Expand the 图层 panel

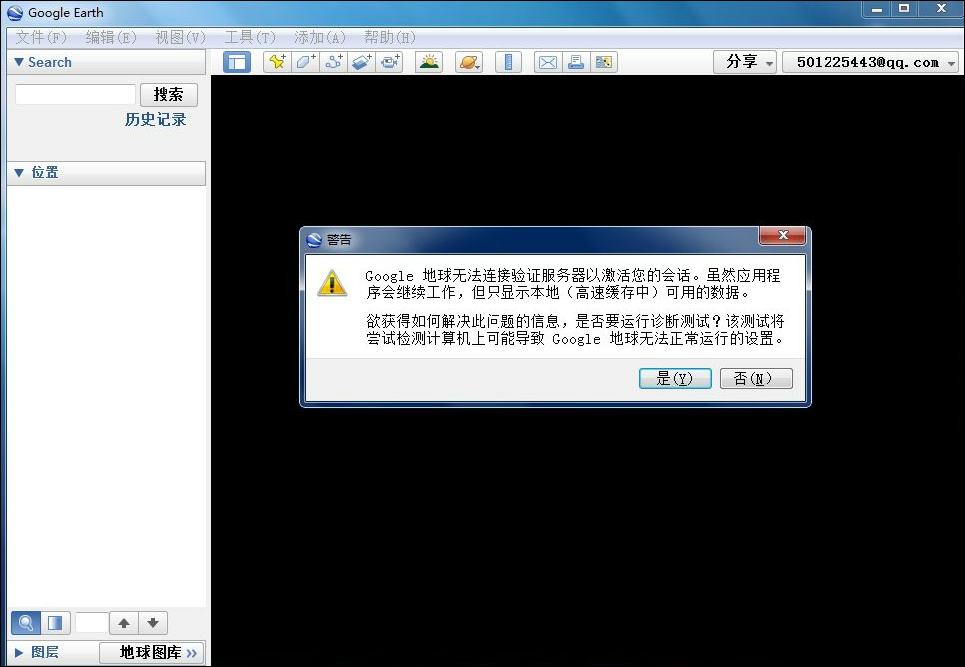[x=19, y=652]
